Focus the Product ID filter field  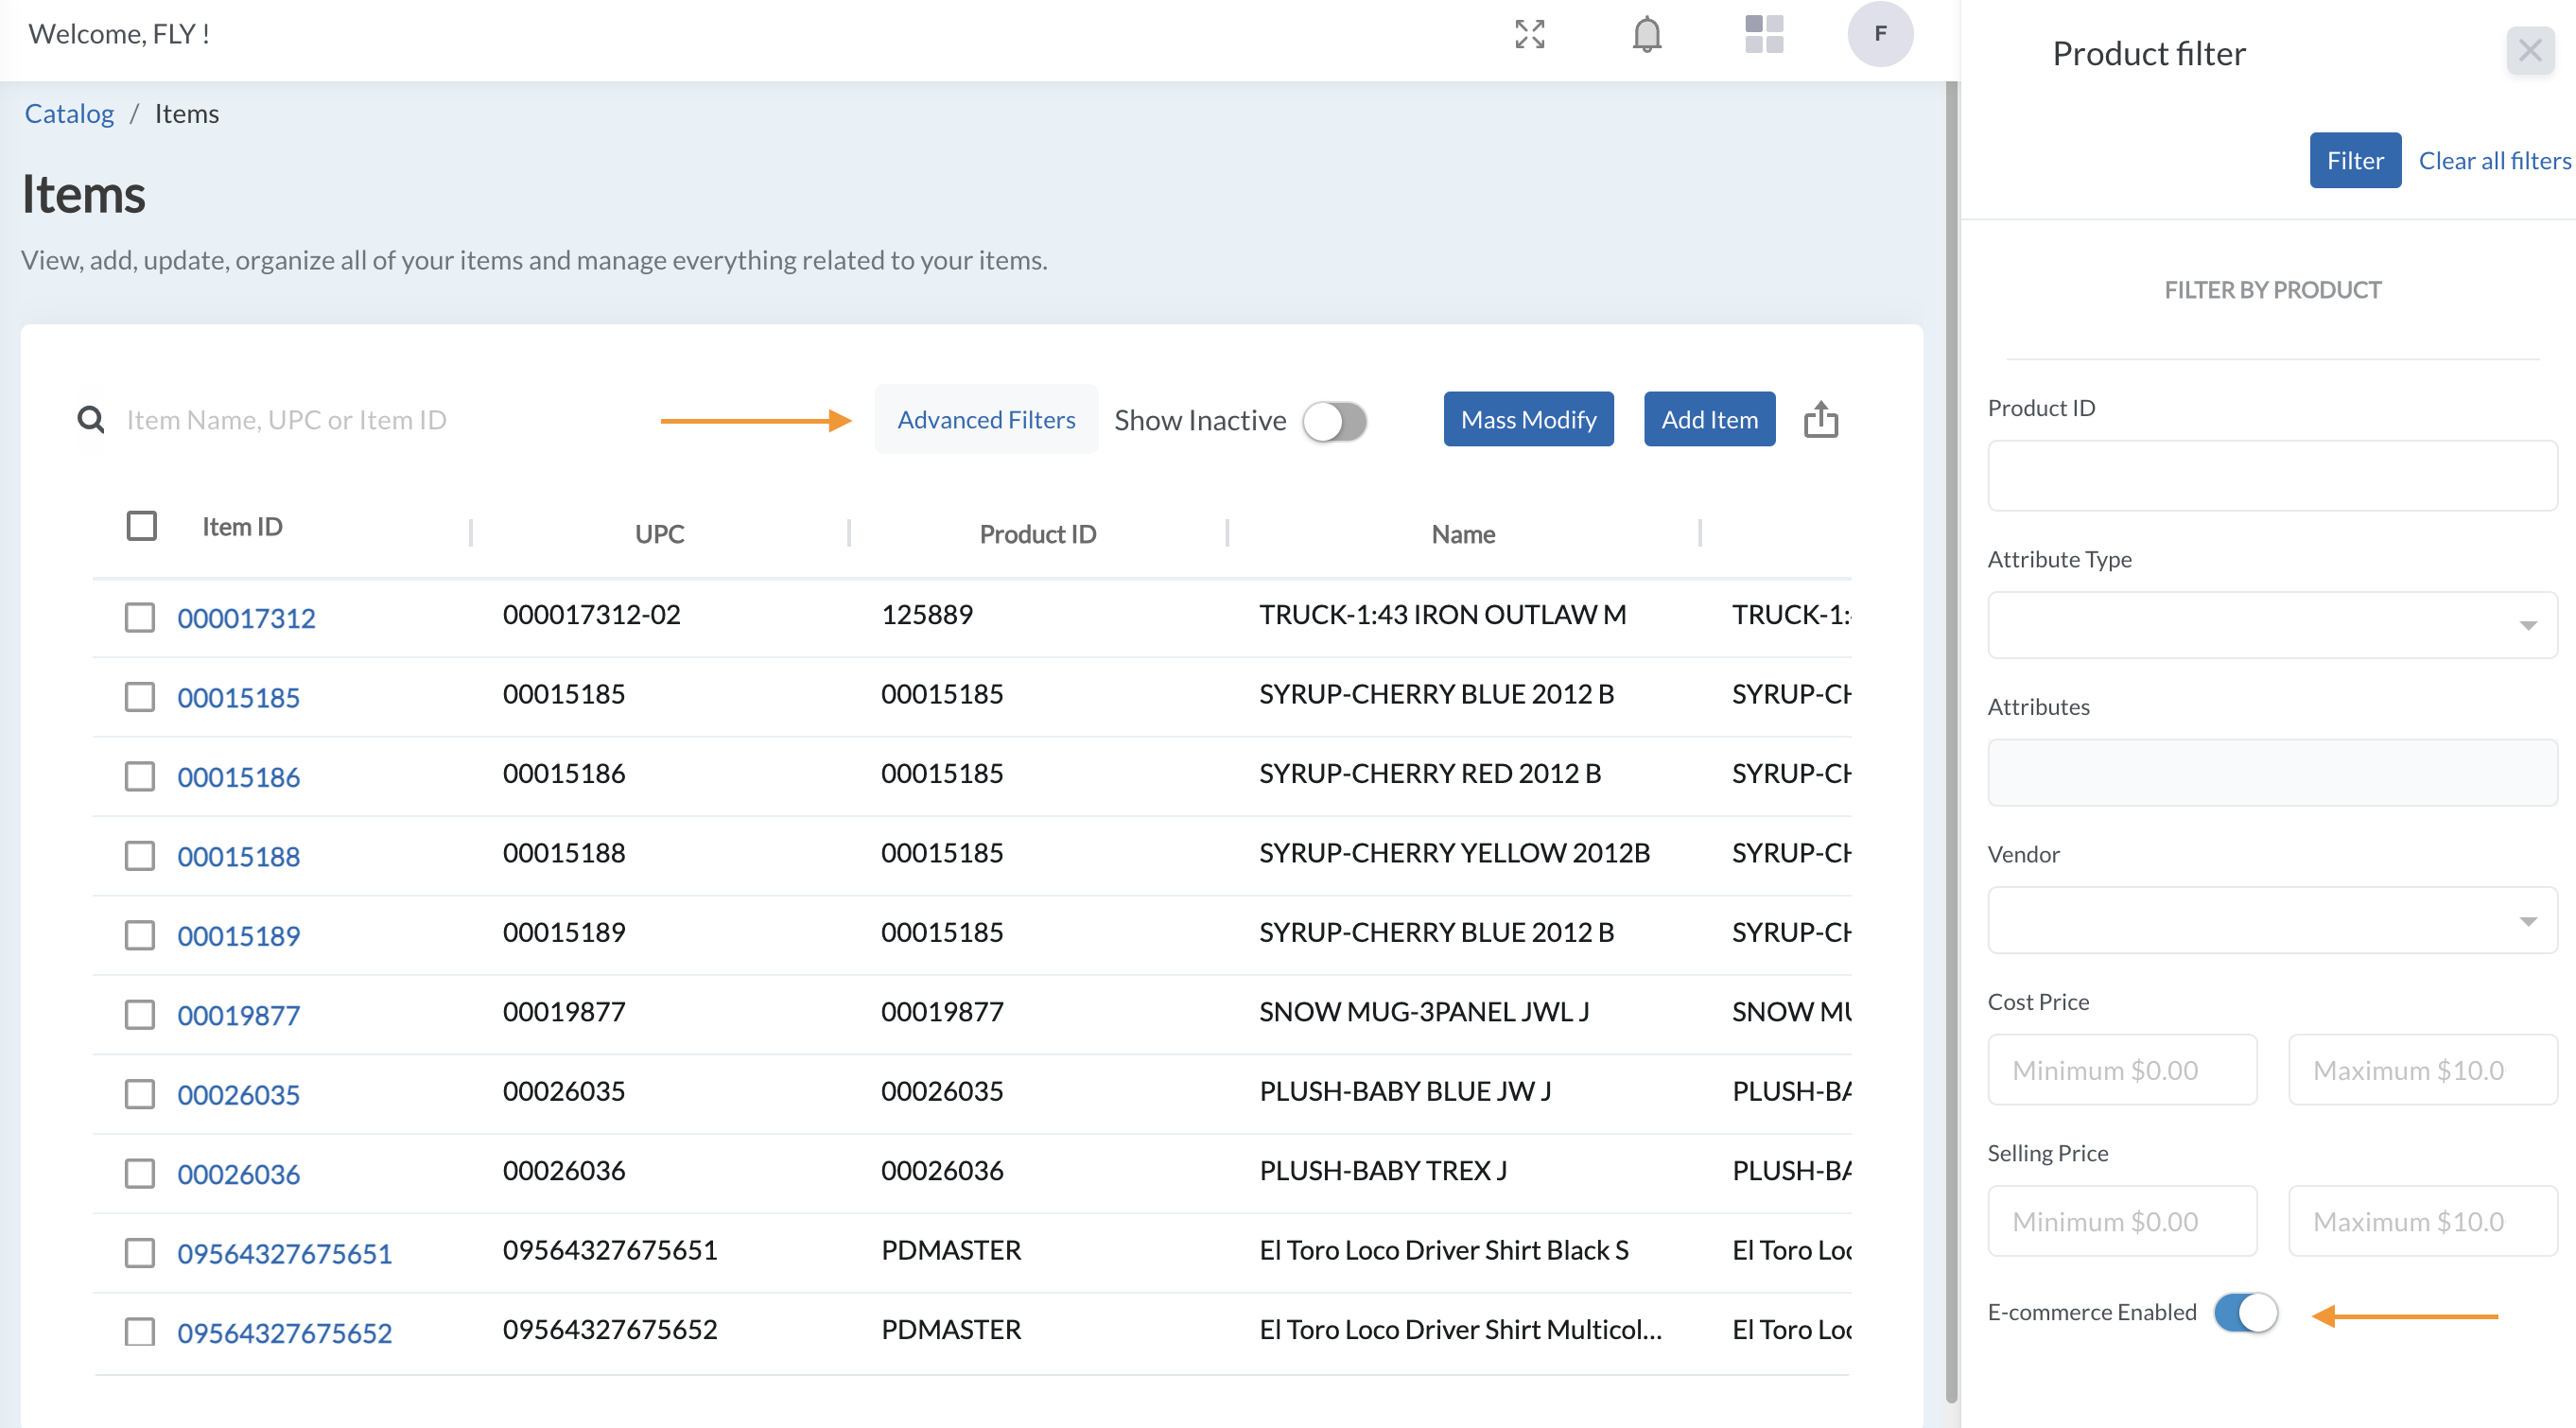pyautogui.click(x=2271, y=476)
